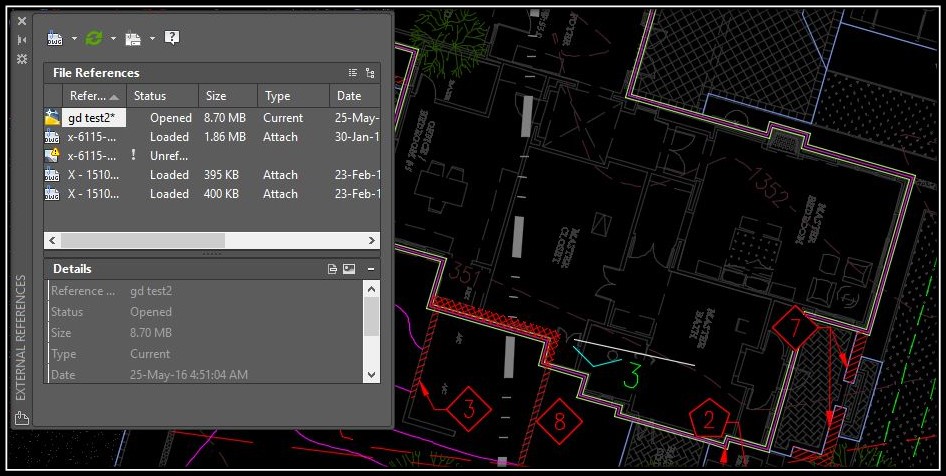946x476 pixels.
Task: Click the Current type cell in File References
Action: pos(283,118)
